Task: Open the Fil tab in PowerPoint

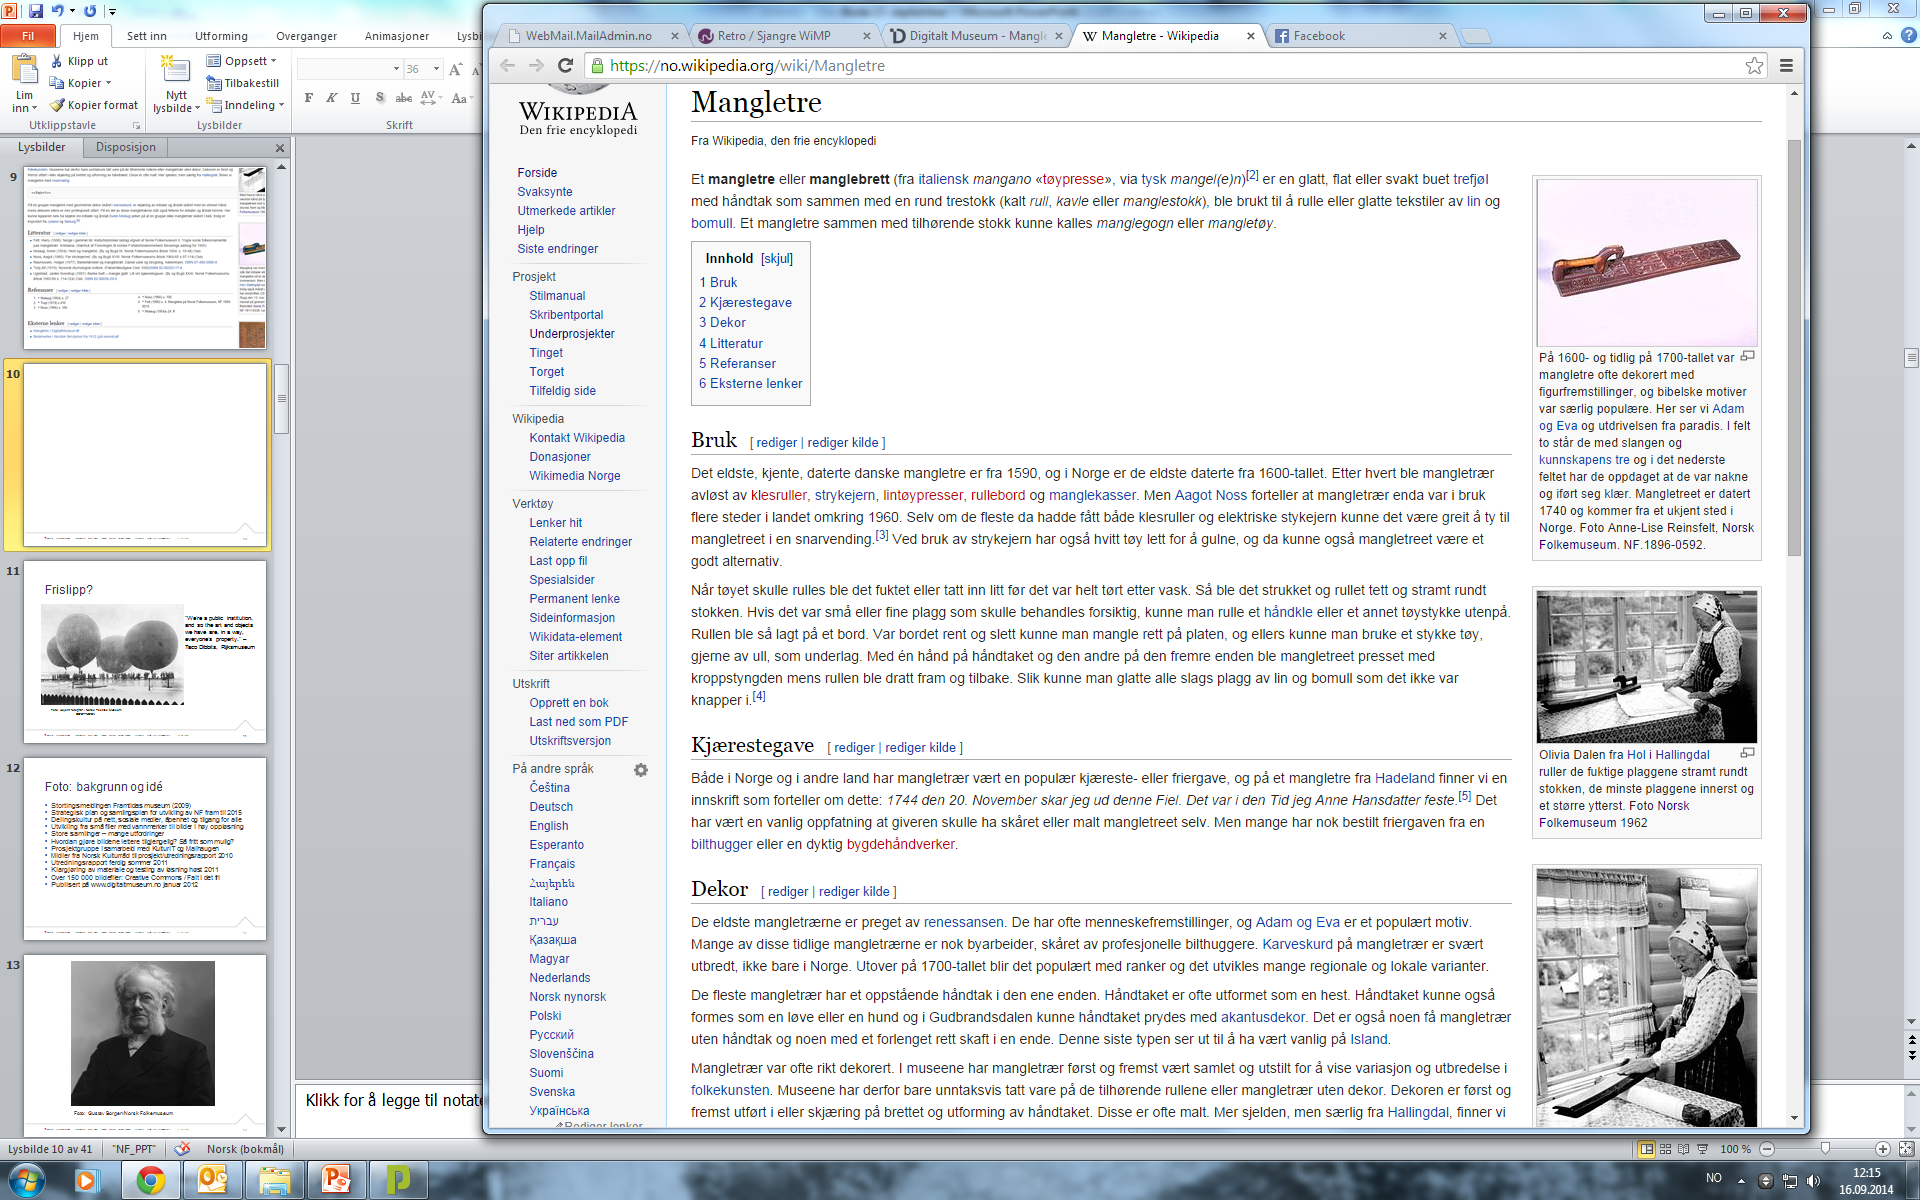Action: click(x=28, y=36)
